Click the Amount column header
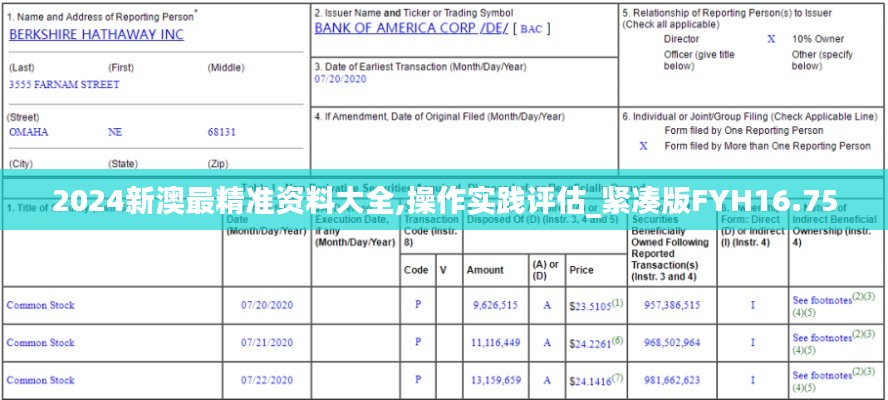This screenshot has width=888, height=400. tap(485, 270)
